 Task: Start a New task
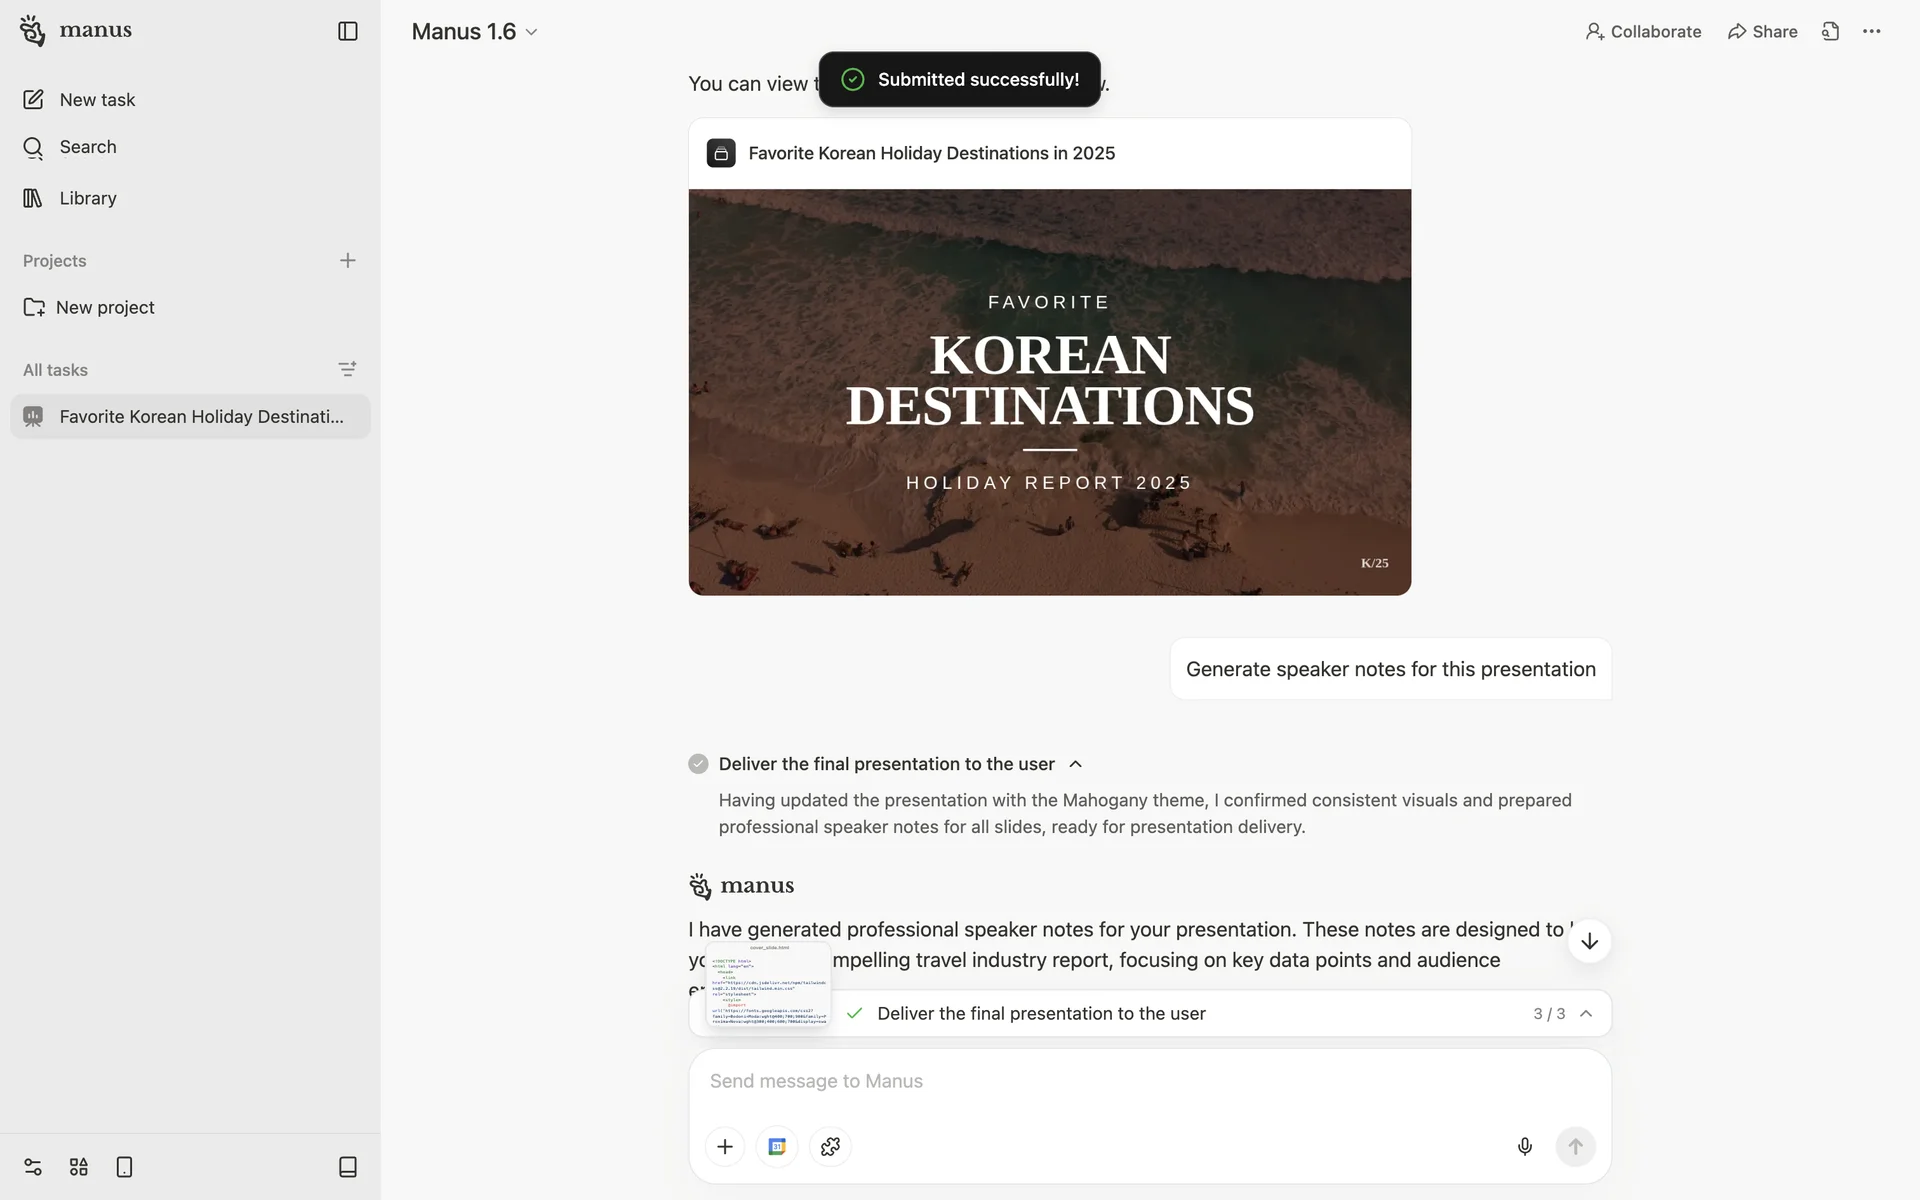coord(97,100)
